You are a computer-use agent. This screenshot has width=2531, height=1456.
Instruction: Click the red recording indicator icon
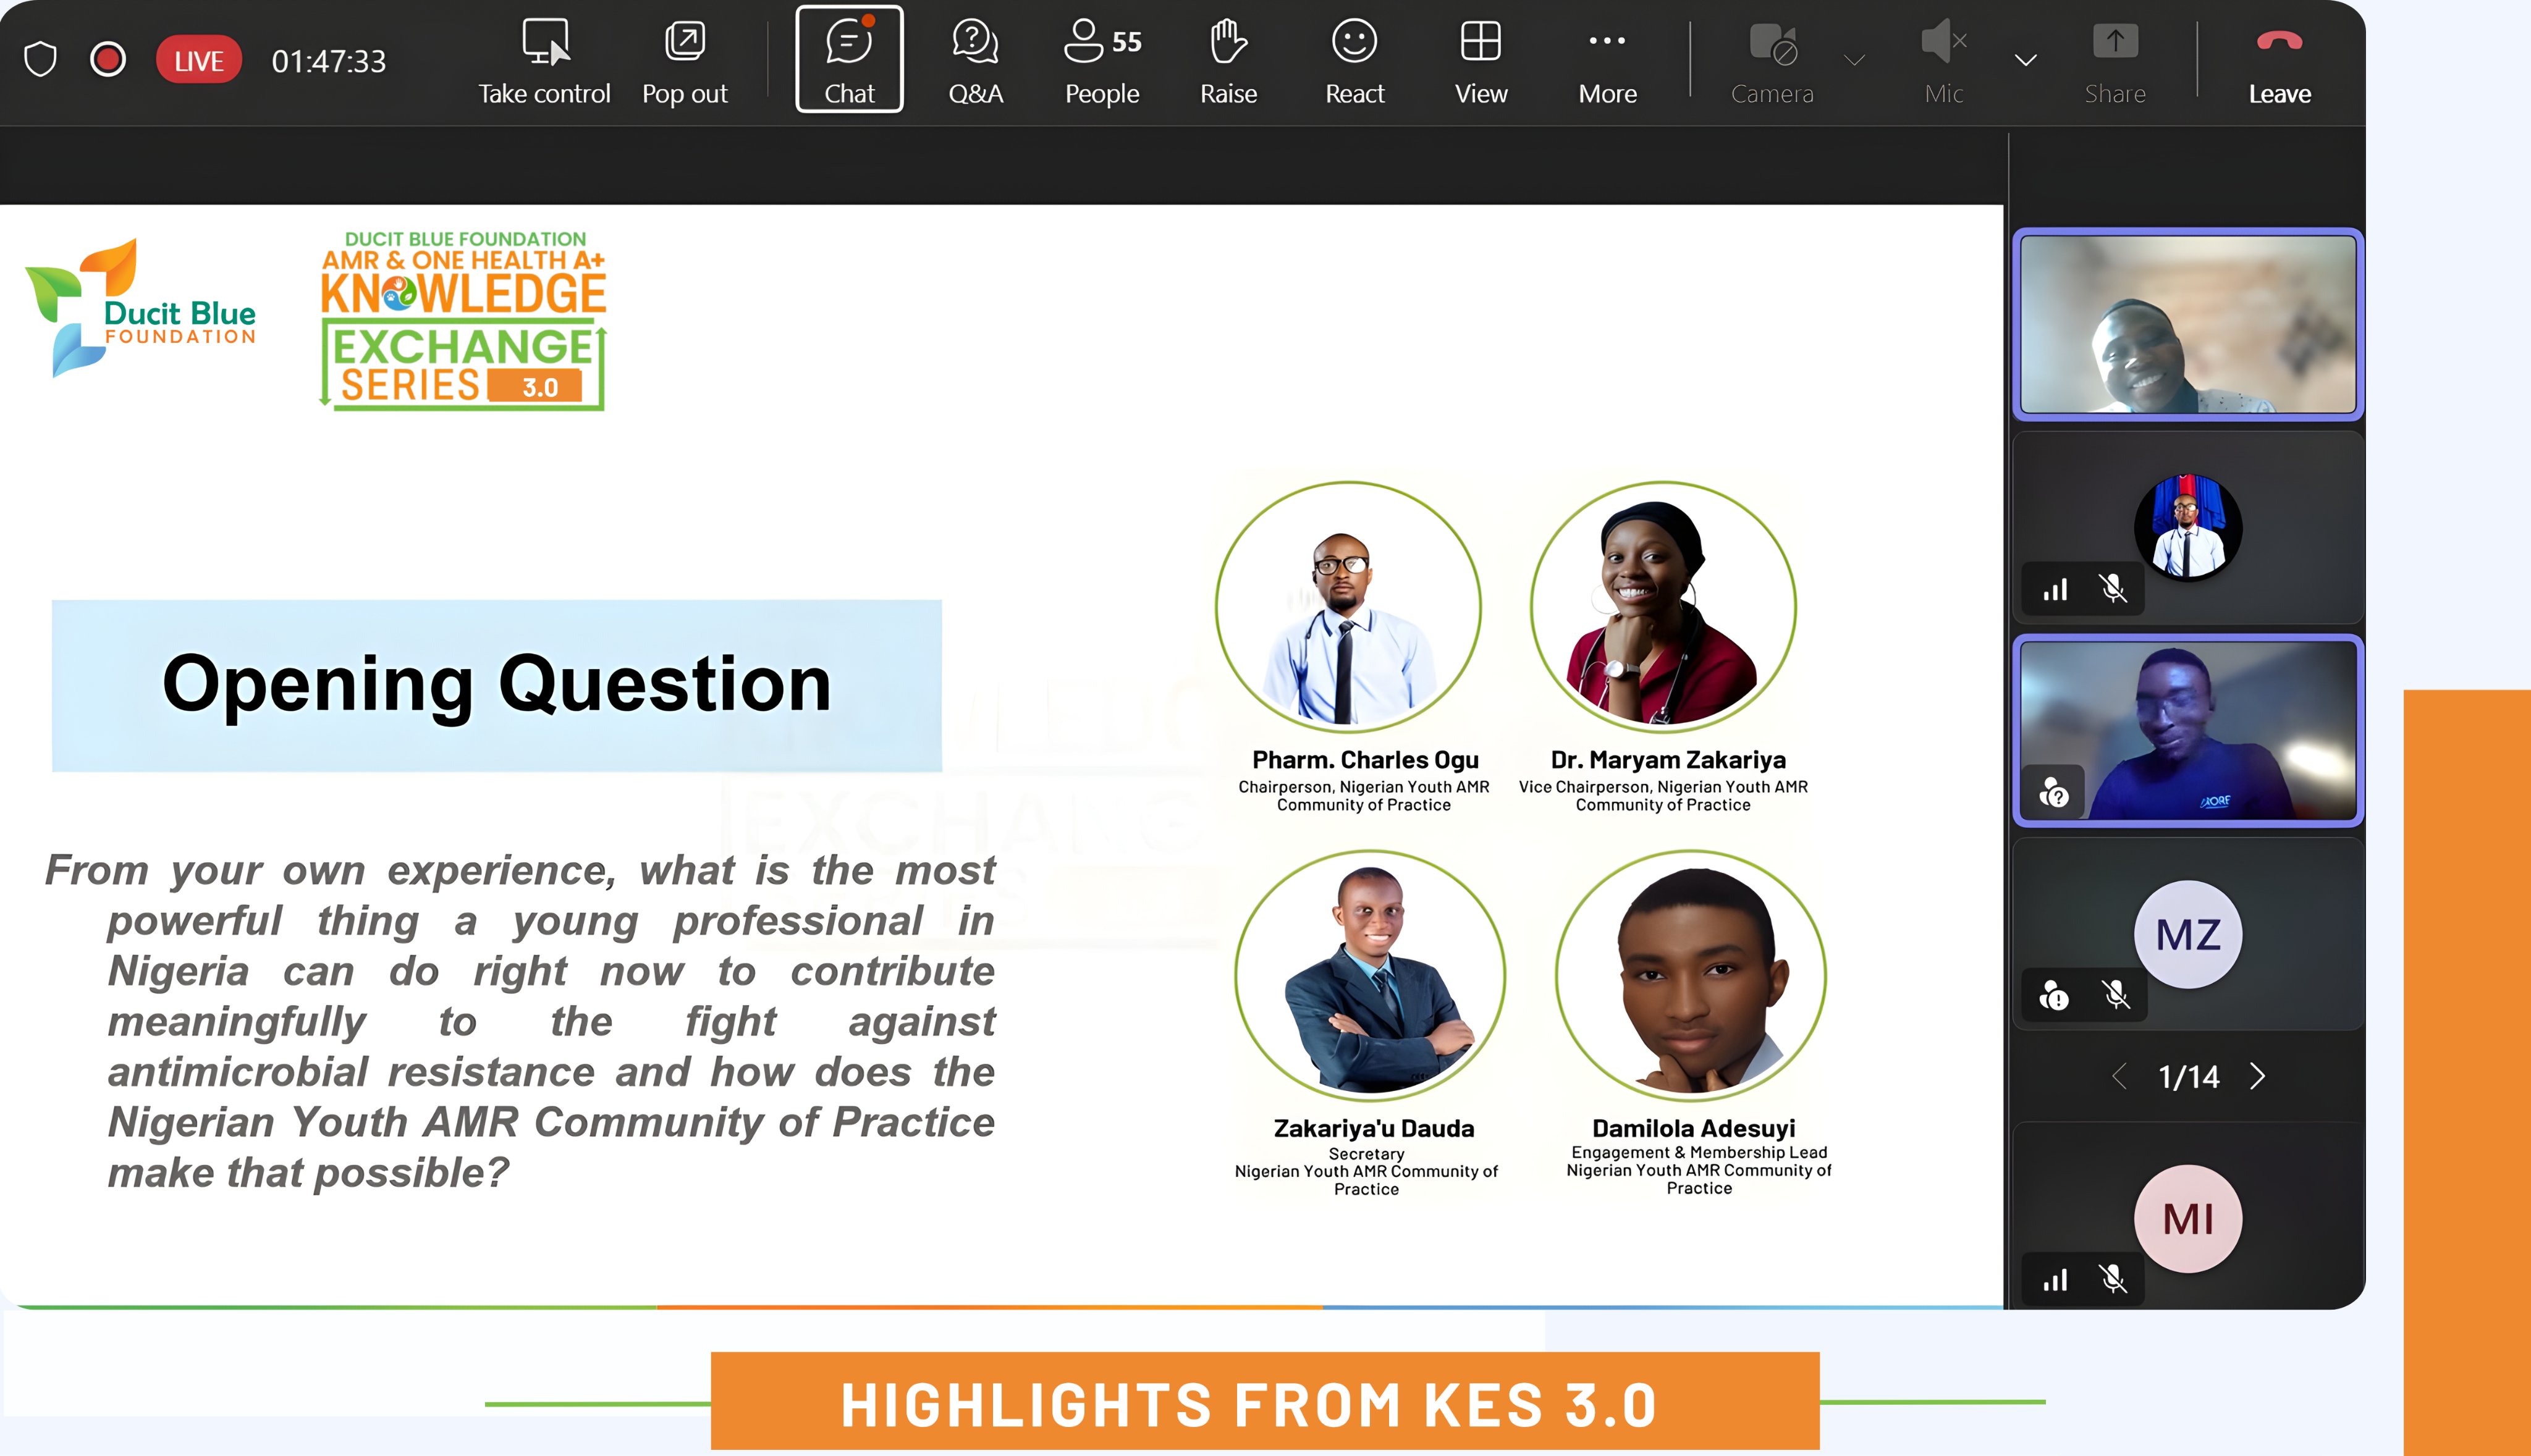(x=108, y=60)
